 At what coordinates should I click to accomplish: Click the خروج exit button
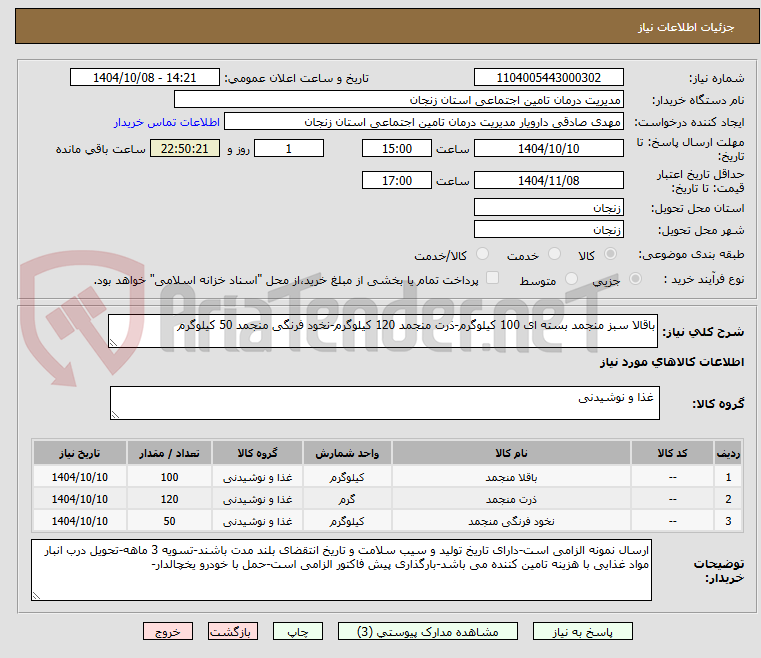(x=168, y=632)
